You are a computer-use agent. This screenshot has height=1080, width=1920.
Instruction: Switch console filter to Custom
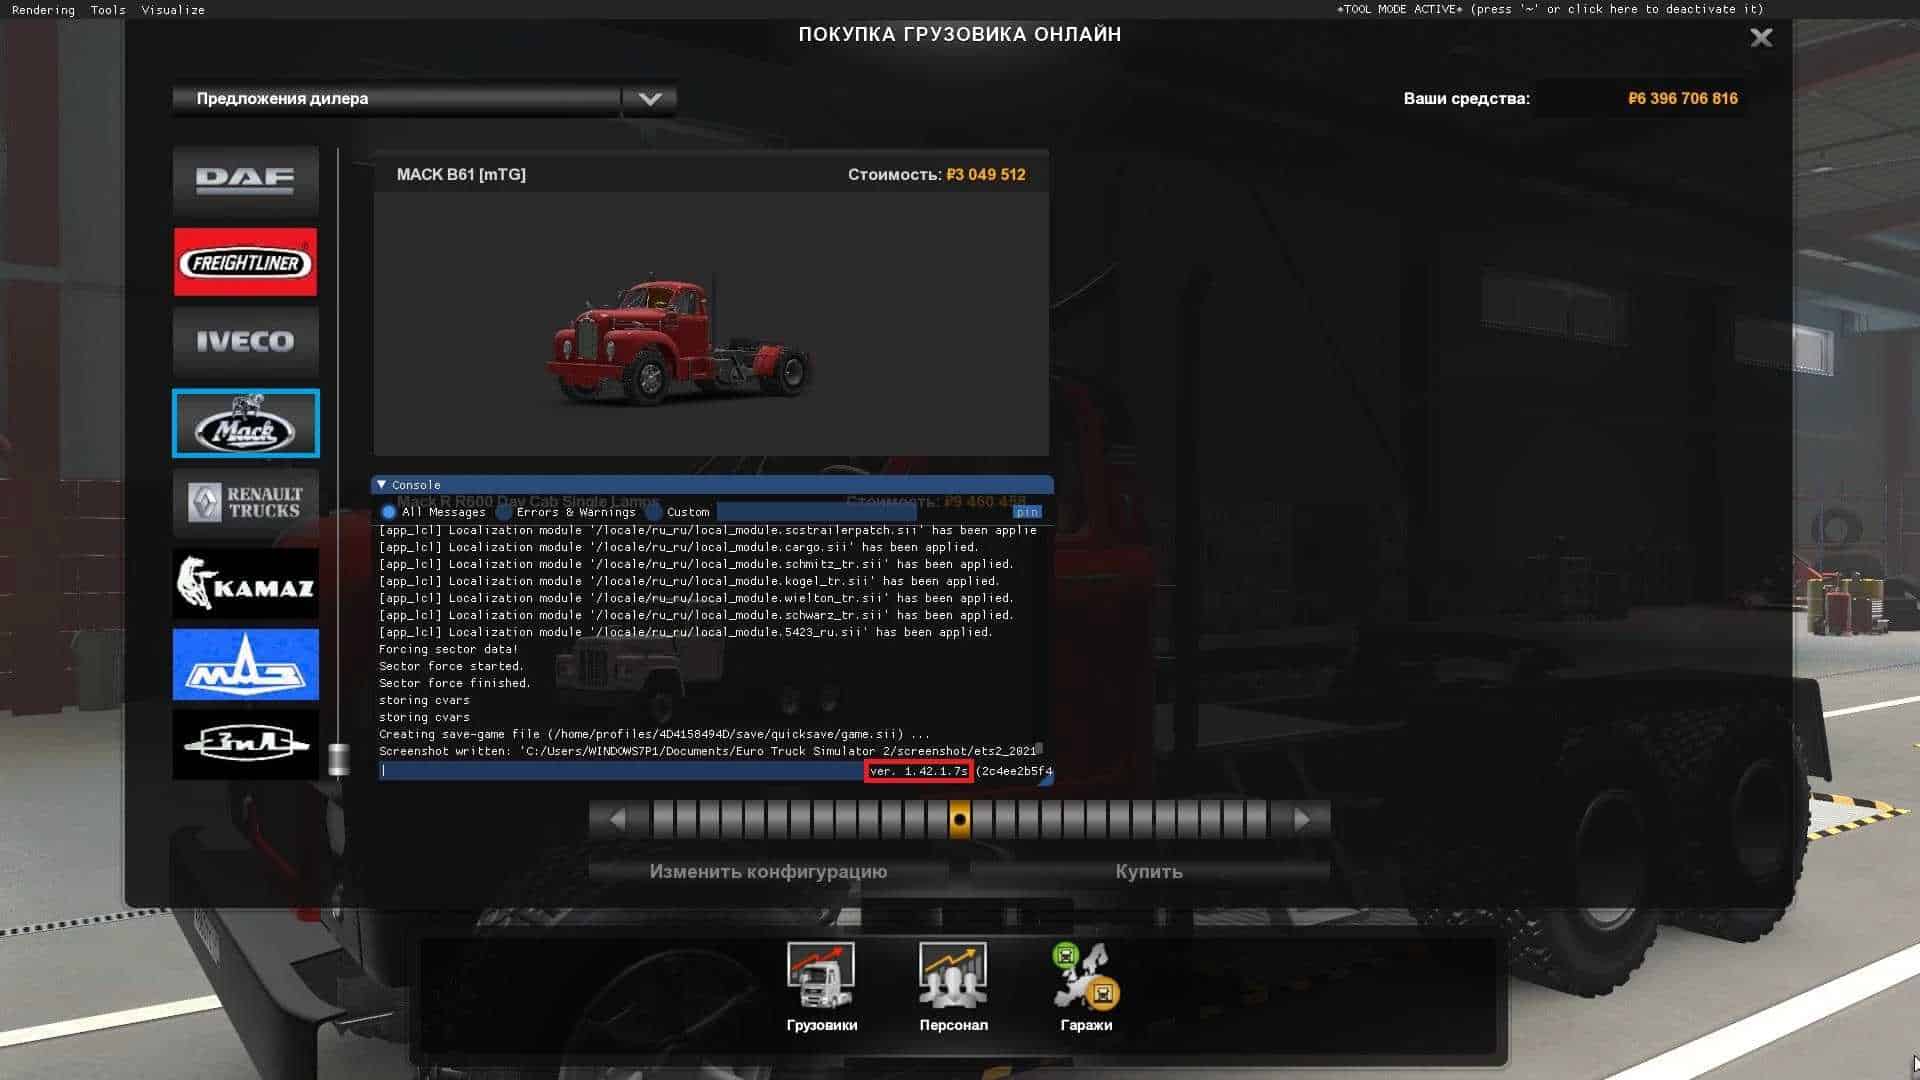point(654,512)
